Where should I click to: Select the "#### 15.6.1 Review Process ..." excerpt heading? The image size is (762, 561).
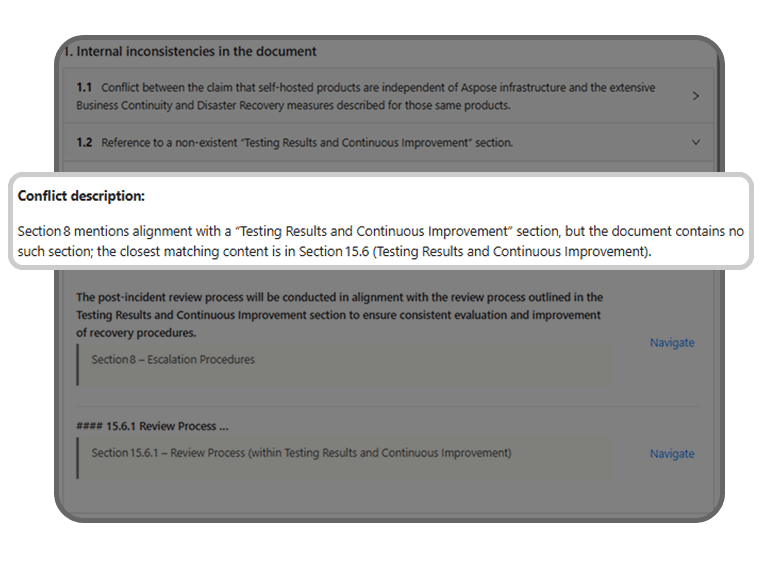pyautogui.click(x=145, y=427)
